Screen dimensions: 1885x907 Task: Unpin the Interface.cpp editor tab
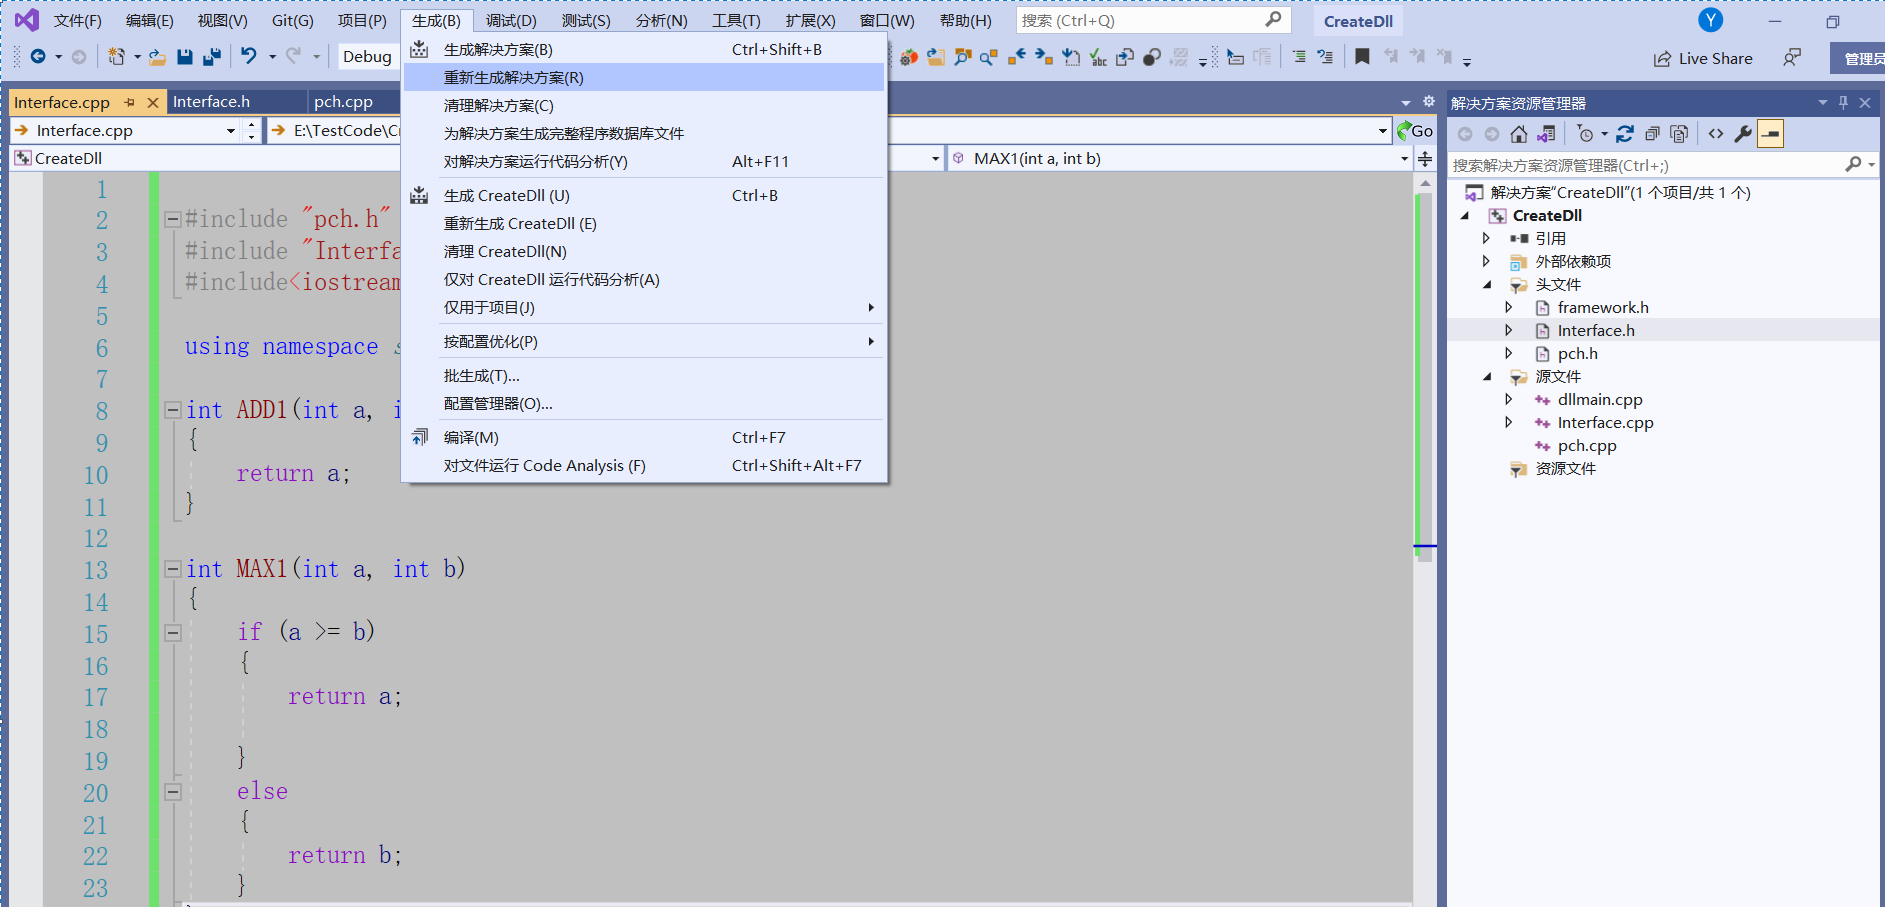click(x=130, y=101)
